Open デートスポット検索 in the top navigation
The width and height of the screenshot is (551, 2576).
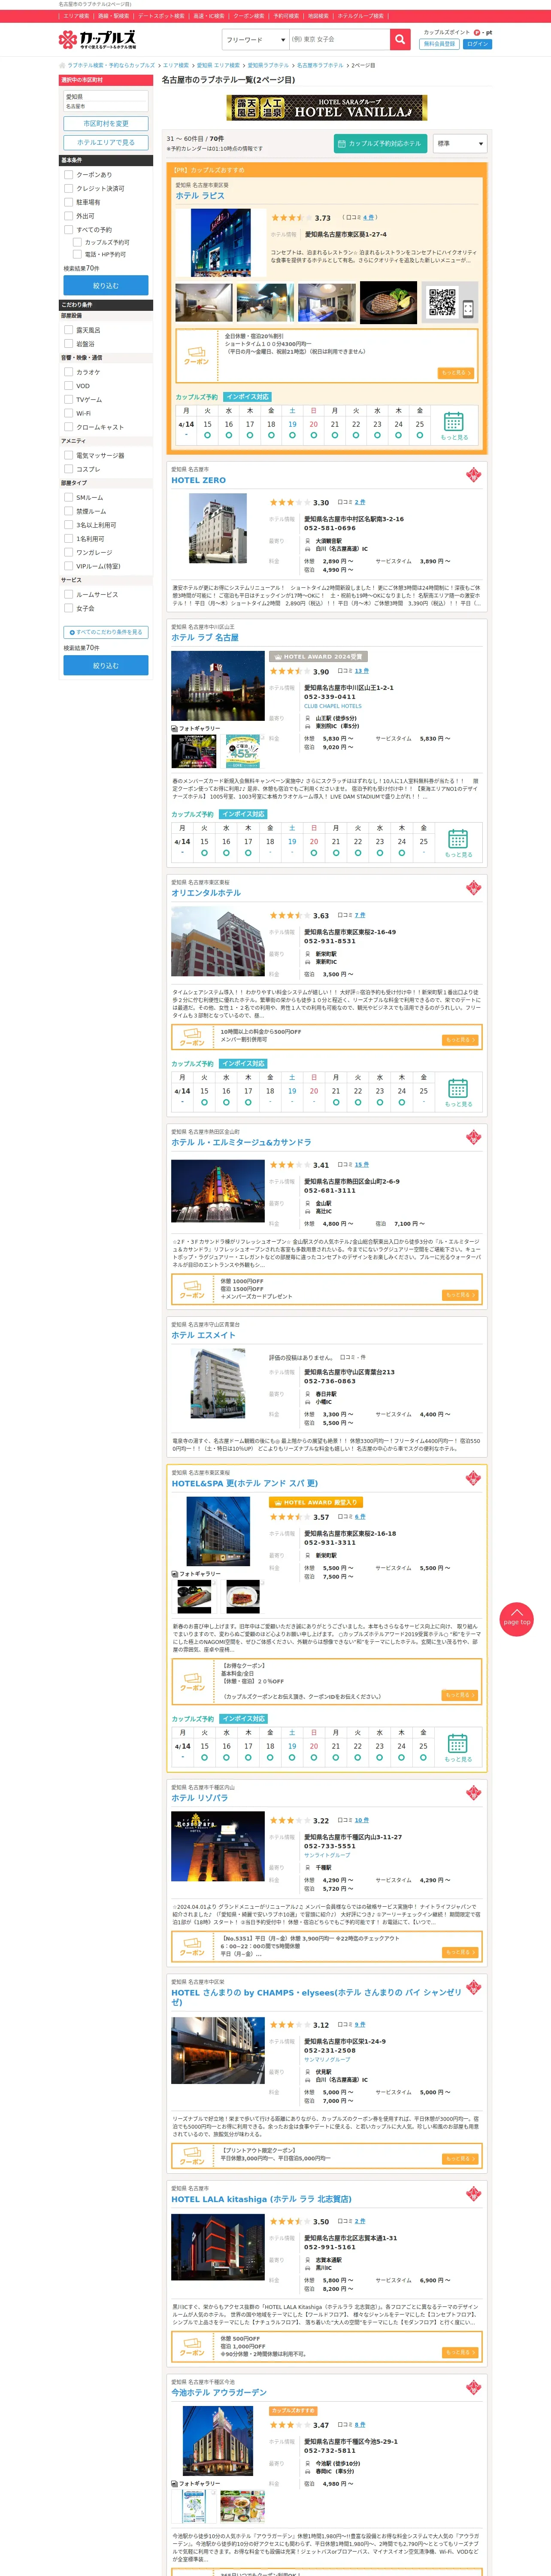[161, 16]
